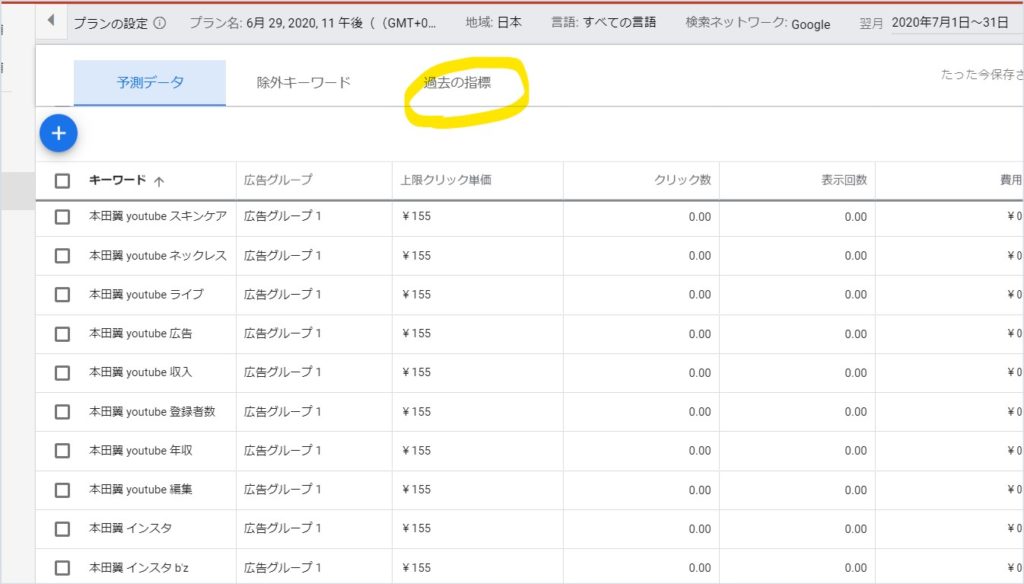Open the plan settings info icon

(161, 23)
